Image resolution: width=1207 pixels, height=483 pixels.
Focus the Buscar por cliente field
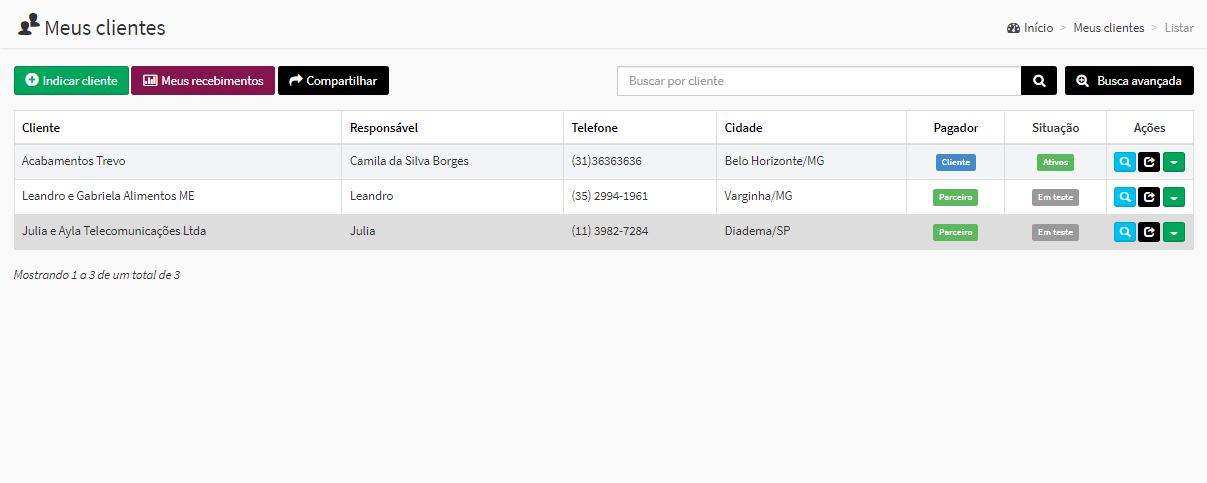point(818,81)
